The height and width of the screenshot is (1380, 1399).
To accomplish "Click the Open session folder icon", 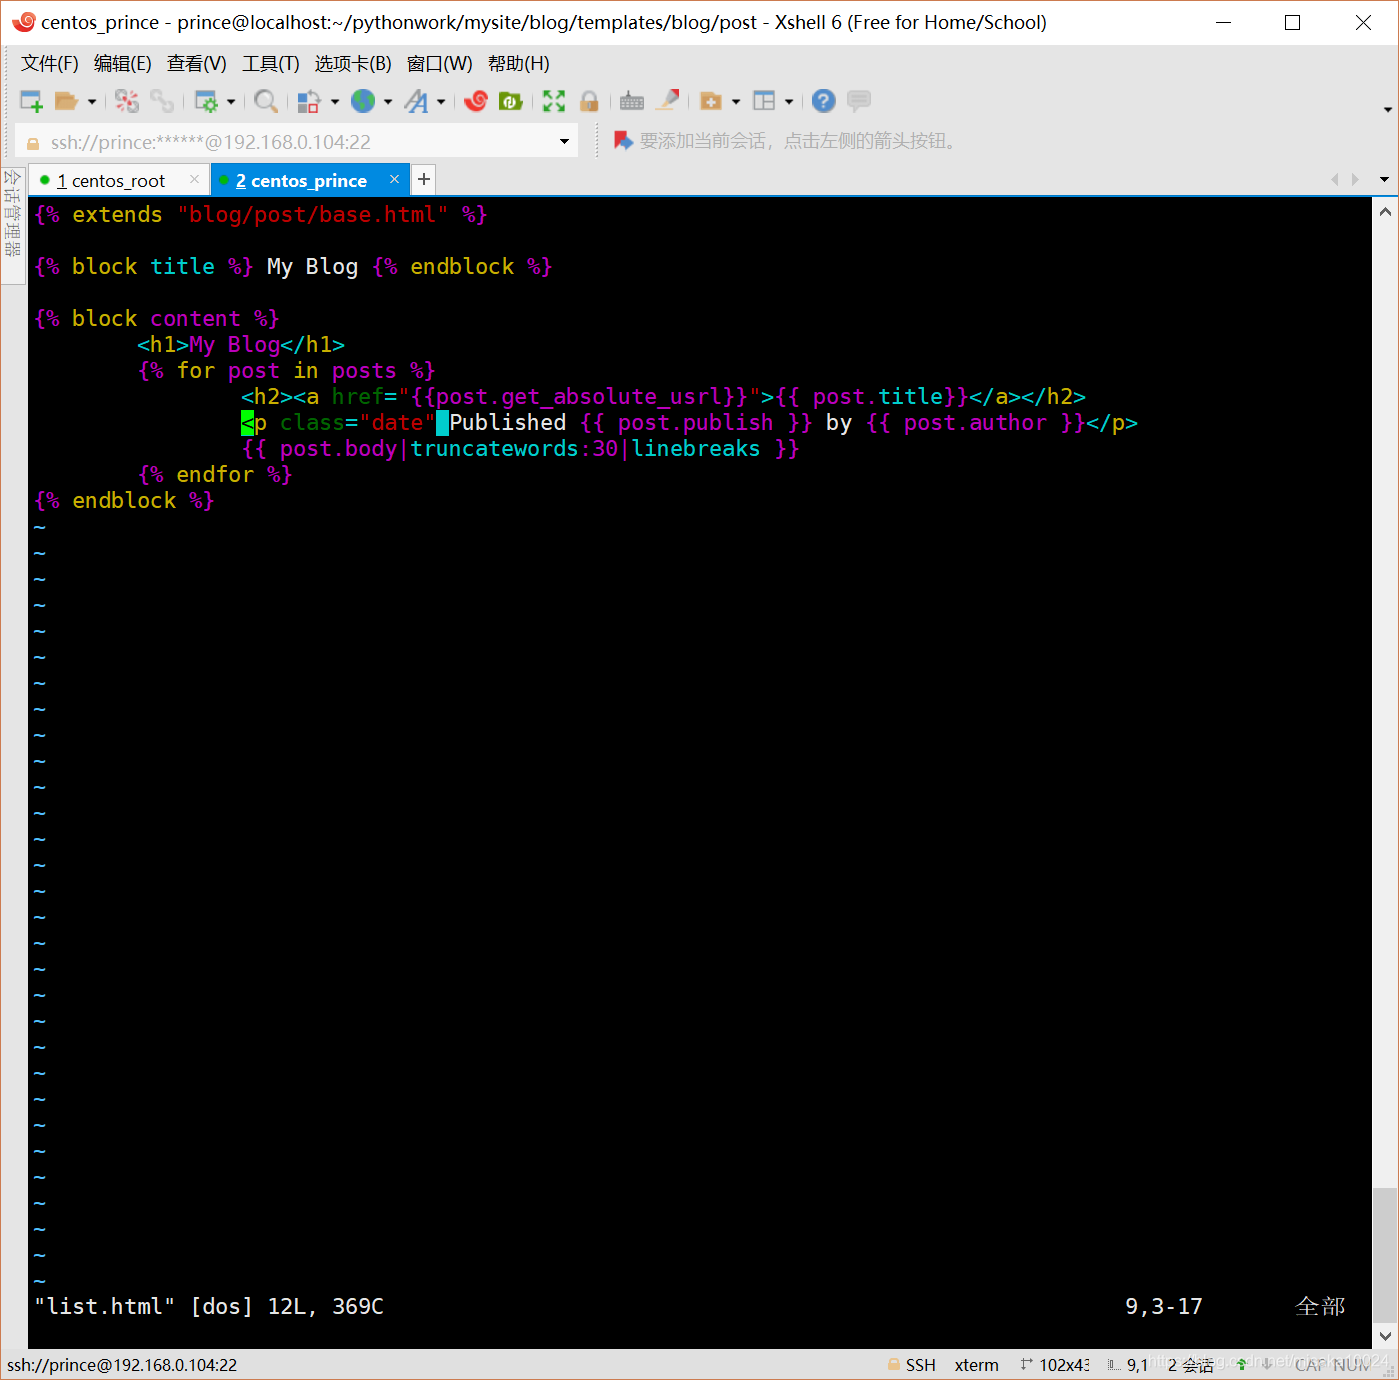I will click(66, 101).
